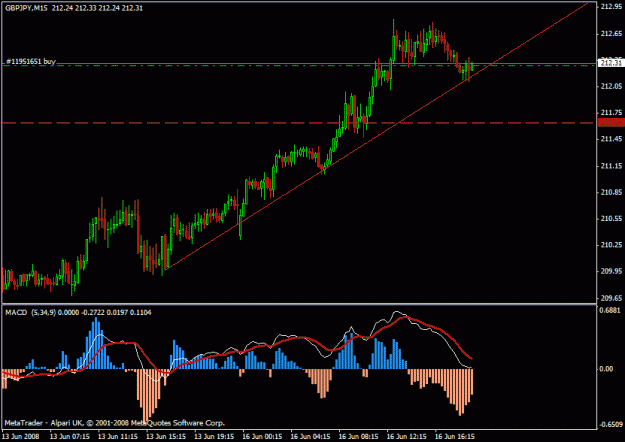Click the MACD zero level label 0.00
Viewport: 625px width, 442px height.
point(606,369)
